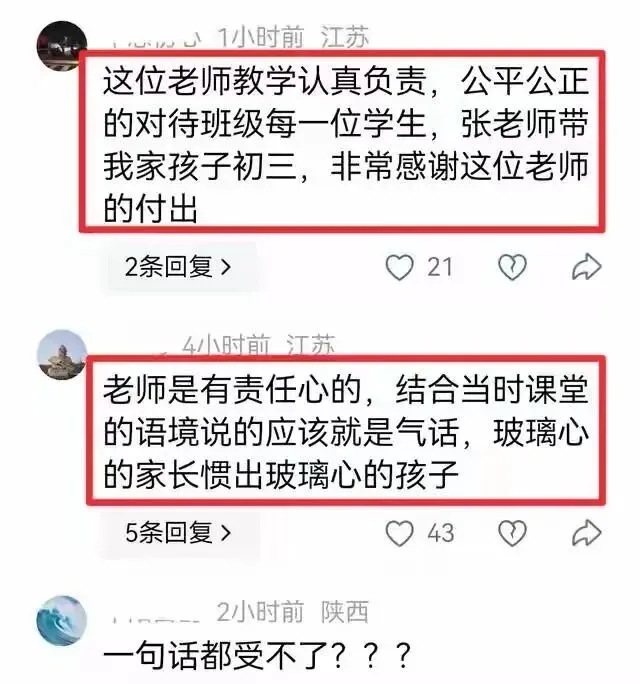This screenshot has width=640, height=684.
Task: Select the comment 一句话都受不了
Action: pyautogui.click(x=257, y=656)
